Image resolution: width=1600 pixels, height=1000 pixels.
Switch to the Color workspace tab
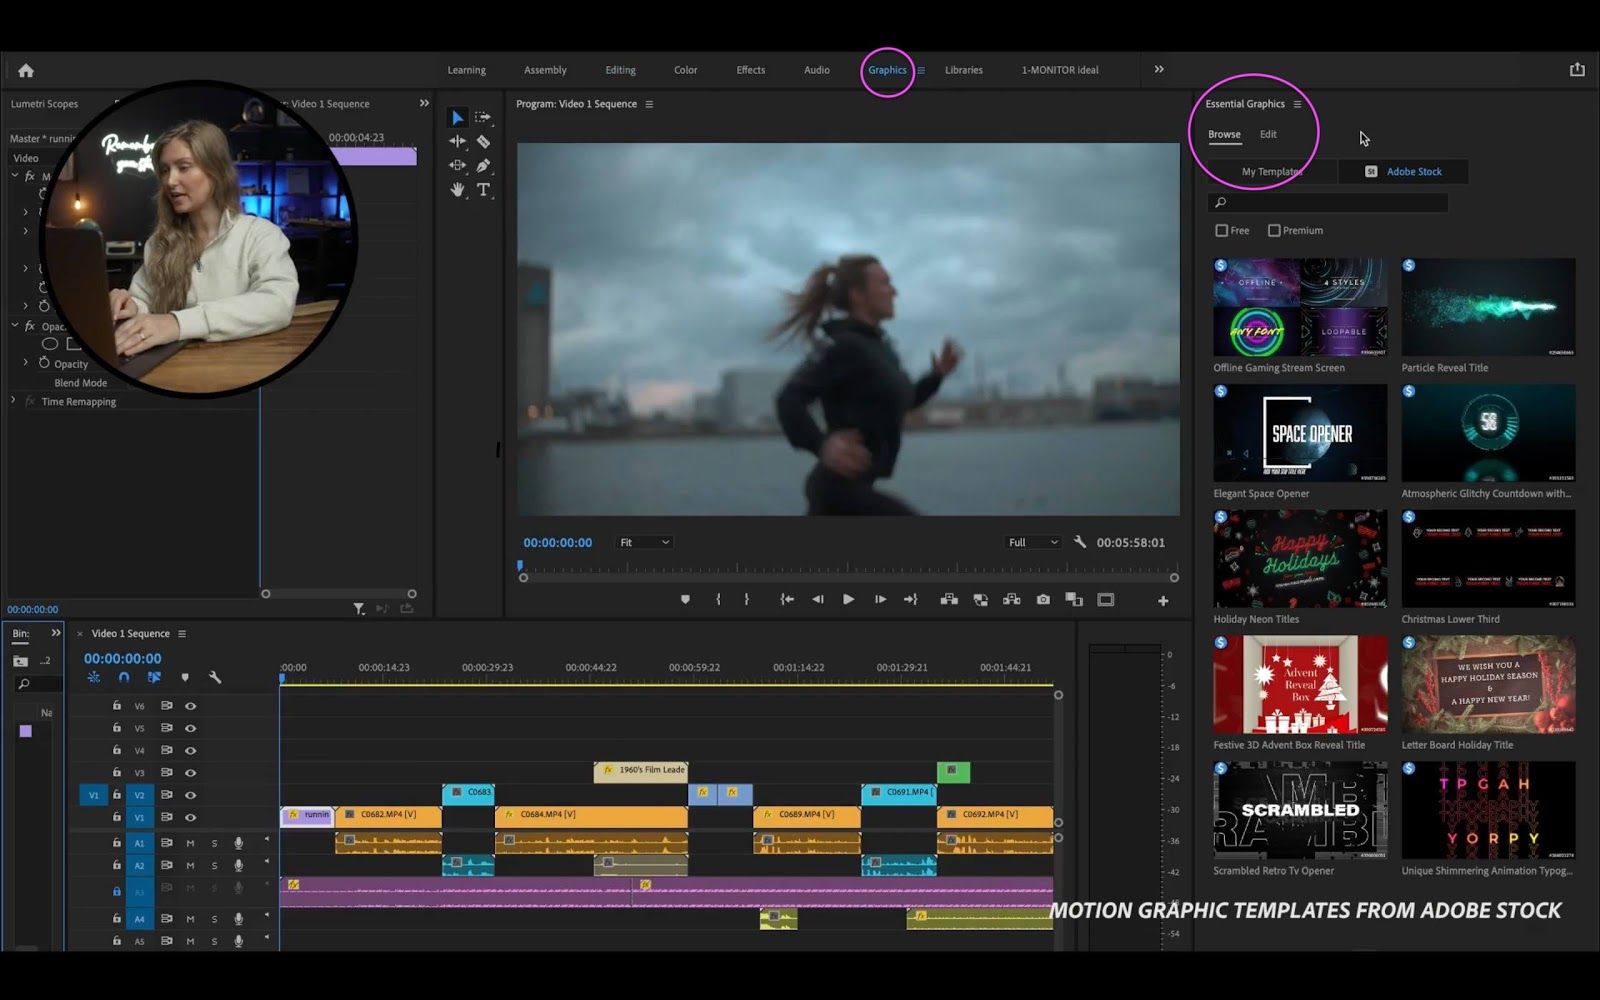(x=685, y=70)
